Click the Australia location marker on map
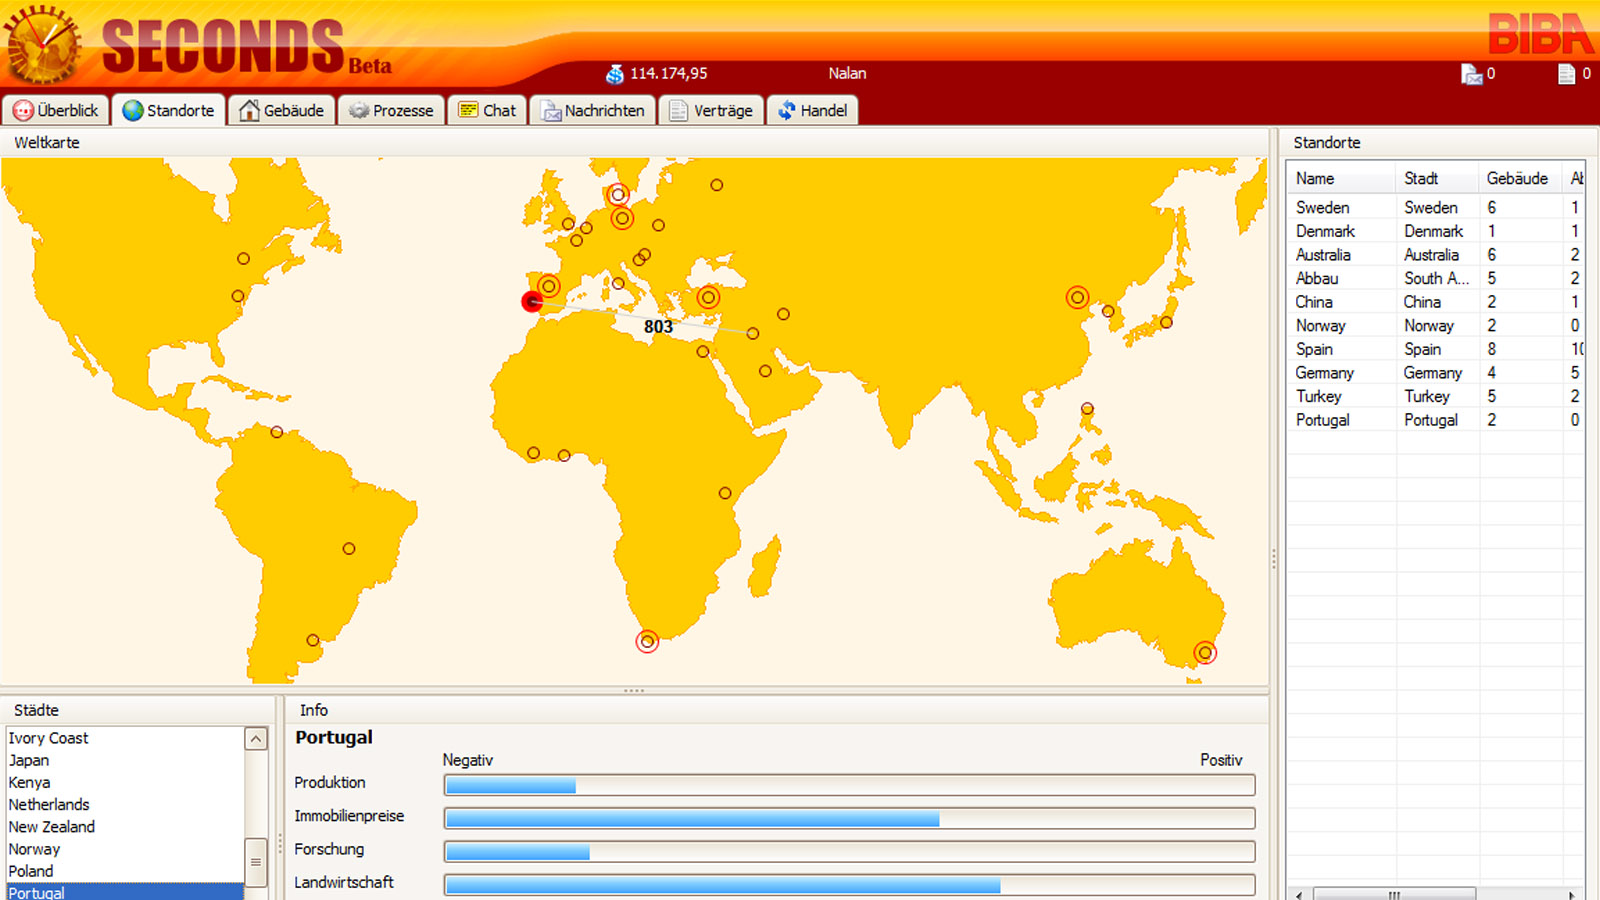The height and width of the screenshot is (900, 1600). click(x=1205, y=653)
